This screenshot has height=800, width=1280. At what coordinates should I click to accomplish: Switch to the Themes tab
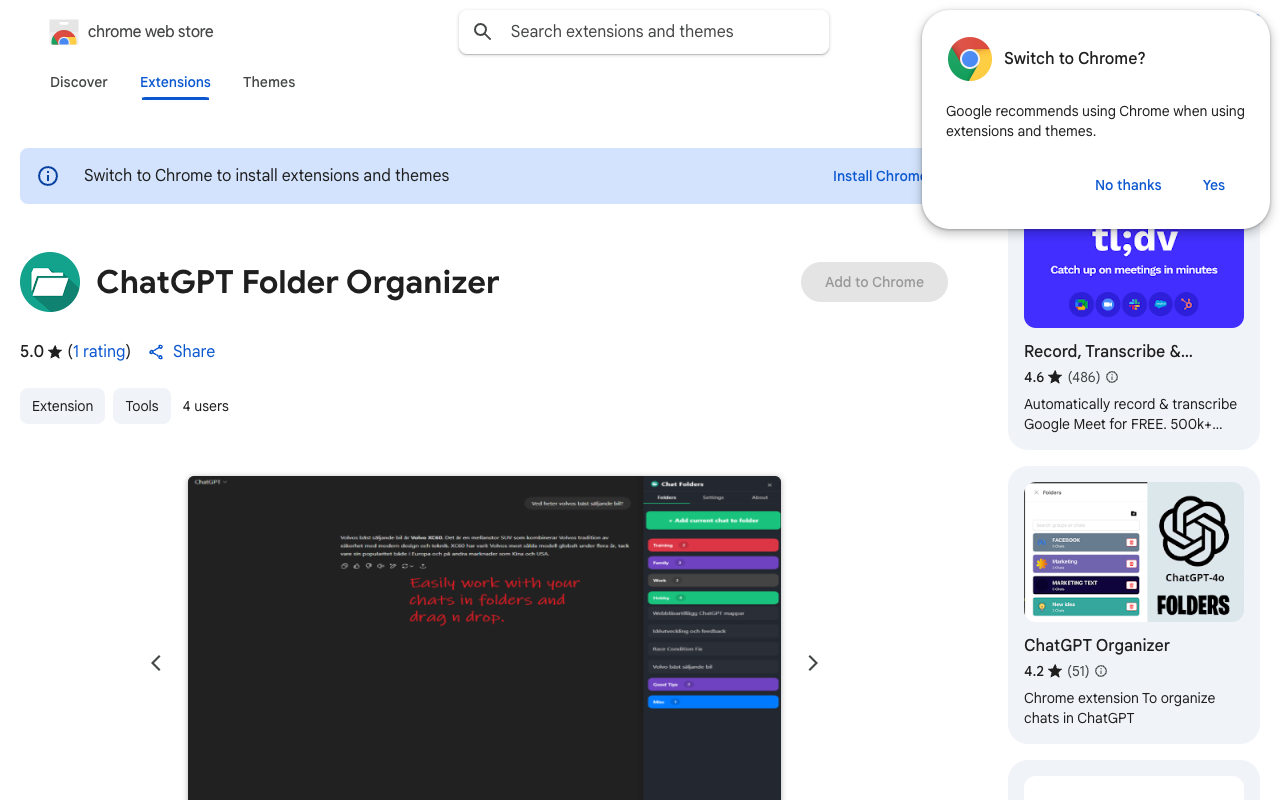coord(269,82)
